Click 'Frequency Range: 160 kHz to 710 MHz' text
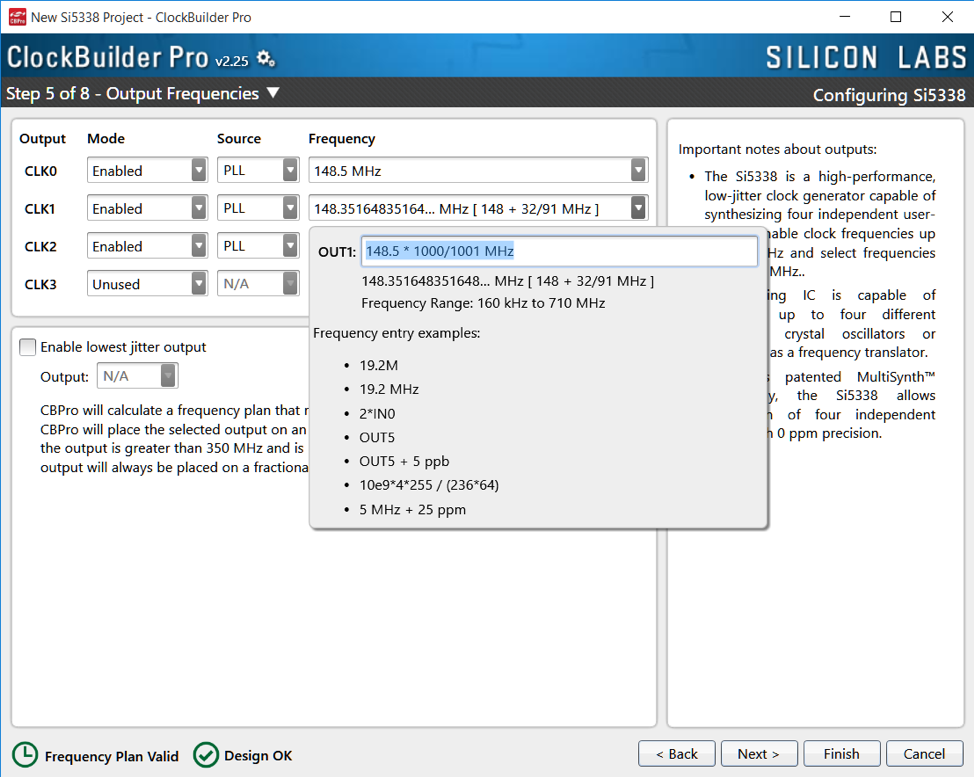974x777 pixels. [x=483, y=303]
